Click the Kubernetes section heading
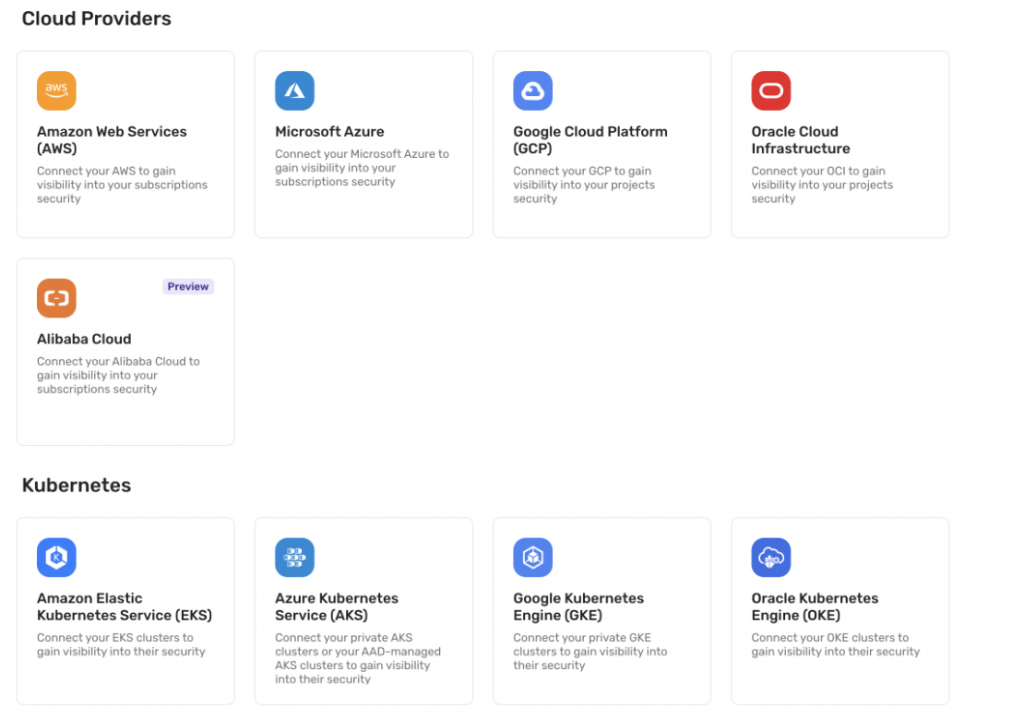This screenshot has width=1024, height=720. 76,485
